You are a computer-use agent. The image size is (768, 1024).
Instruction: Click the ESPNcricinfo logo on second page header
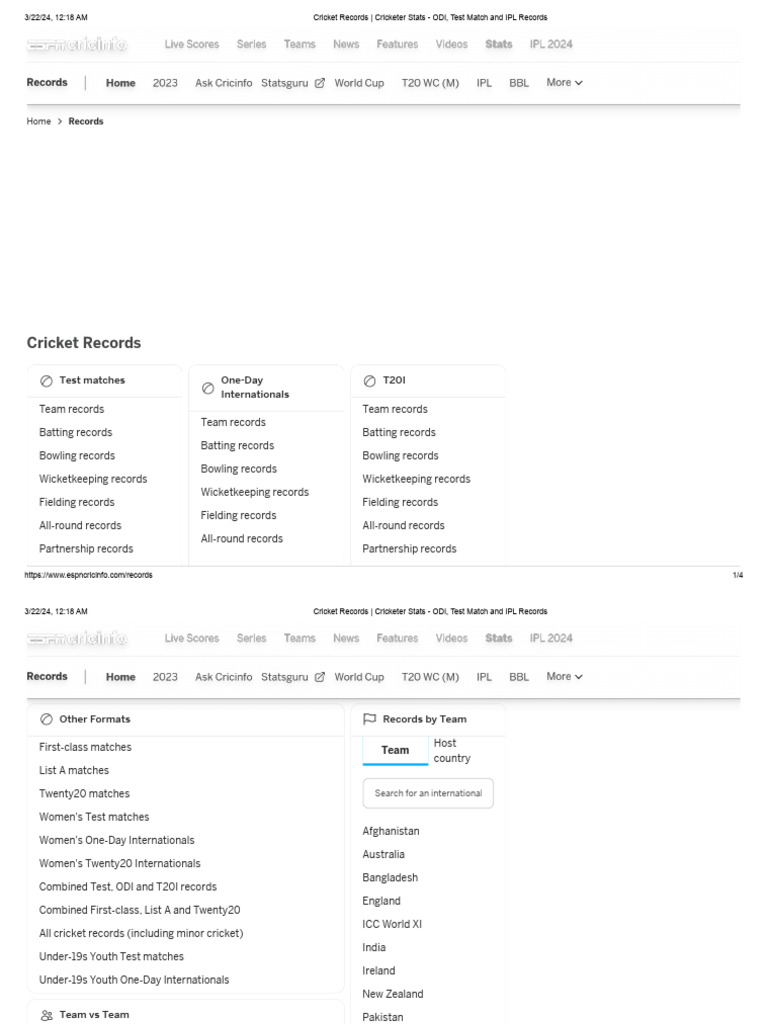tap(77, 638)
